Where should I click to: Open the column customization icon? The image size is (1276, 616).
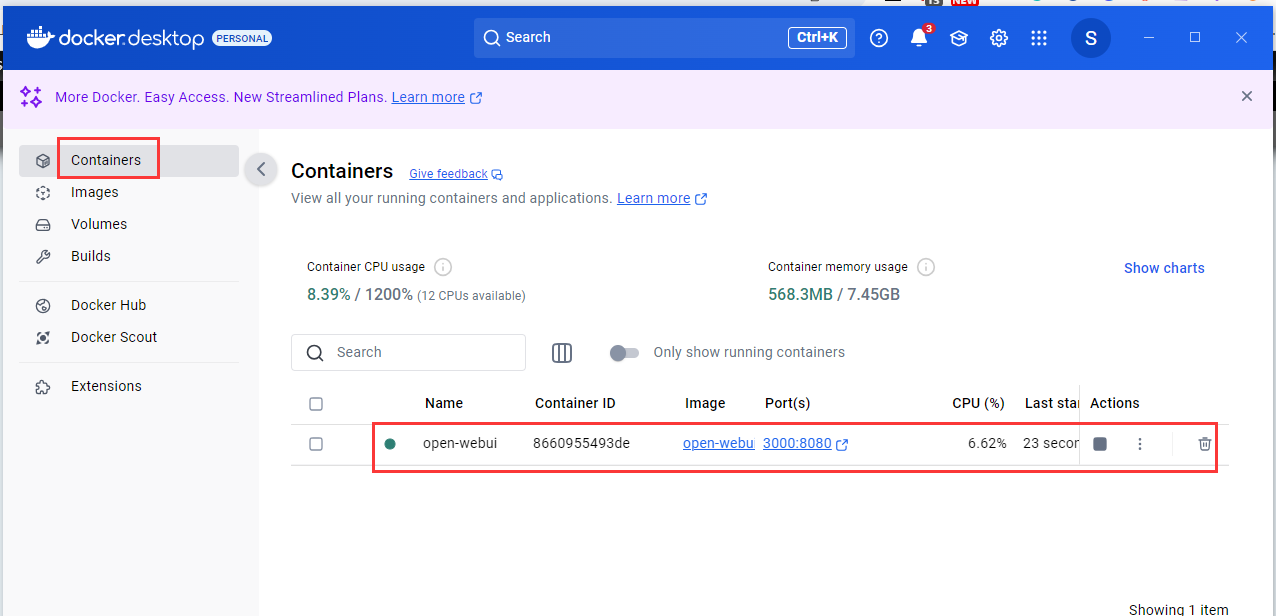coord(562,352)
